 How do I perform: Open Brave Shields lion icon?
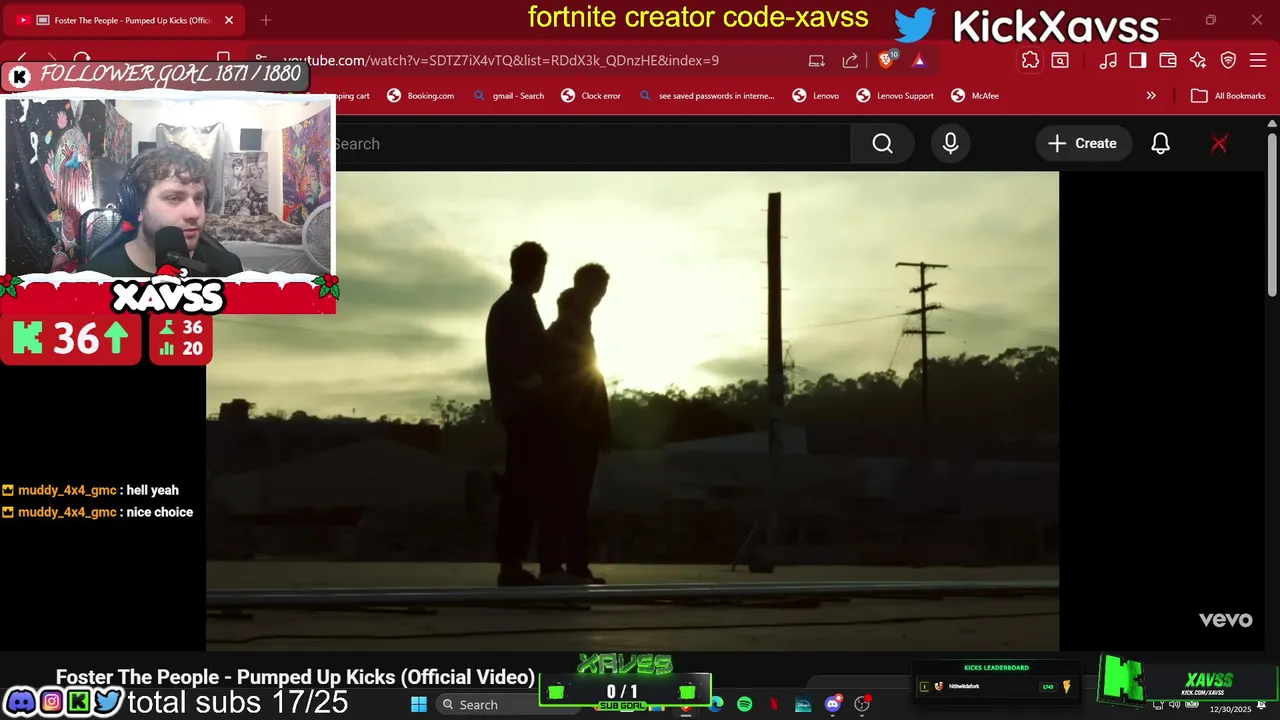[886, 60]
